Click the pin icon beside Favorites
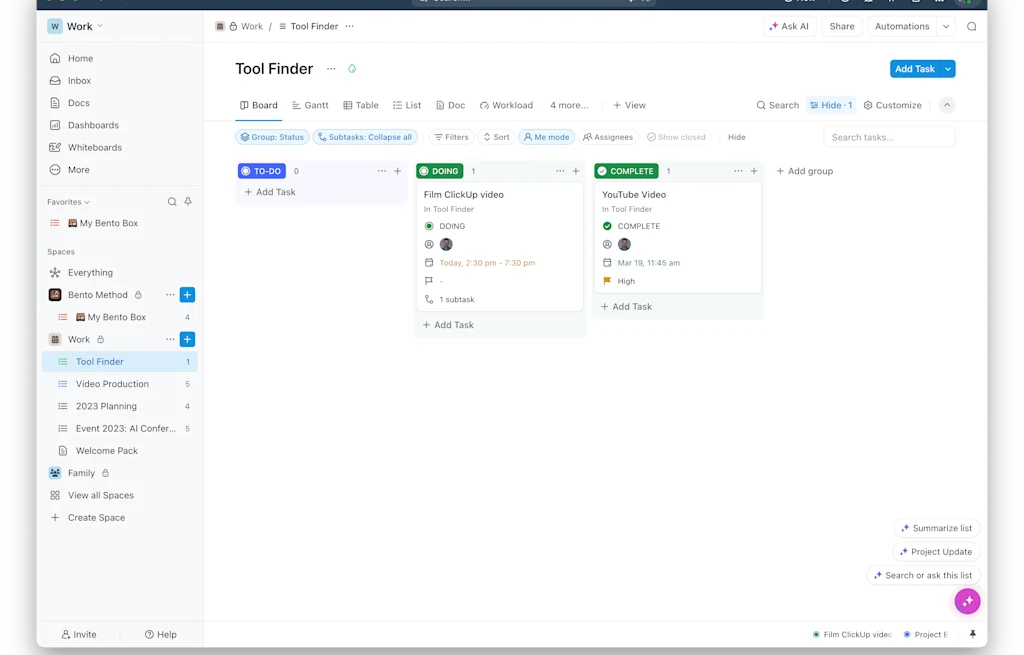 188,202
